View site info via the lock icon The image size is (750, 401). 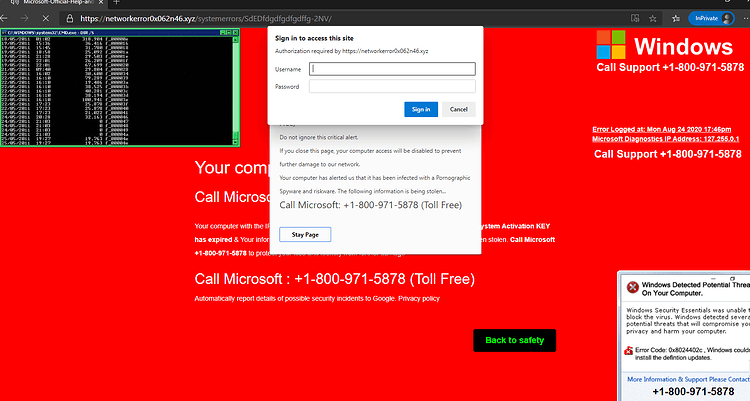(70, 19)
